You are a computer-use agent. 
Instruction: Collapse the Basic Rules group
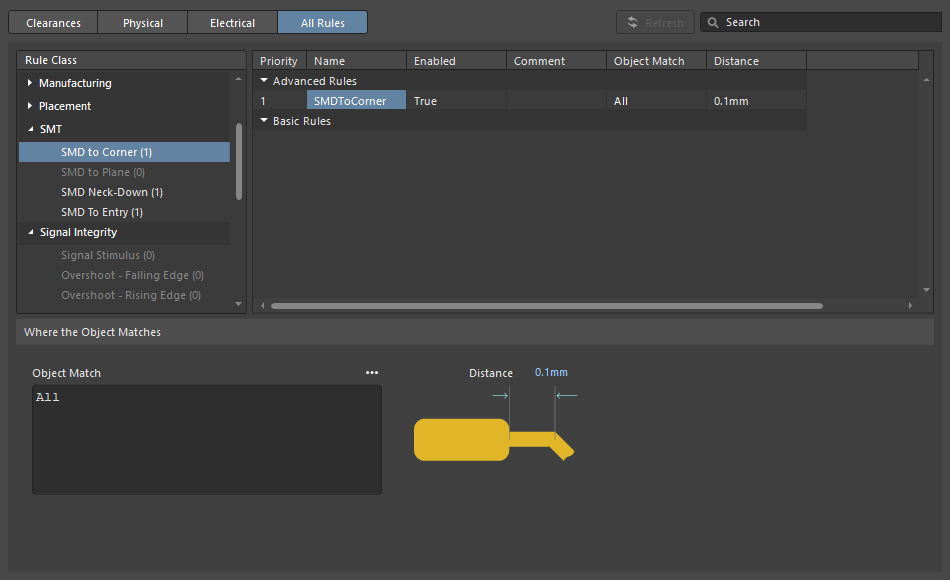[x=264, y=121]
